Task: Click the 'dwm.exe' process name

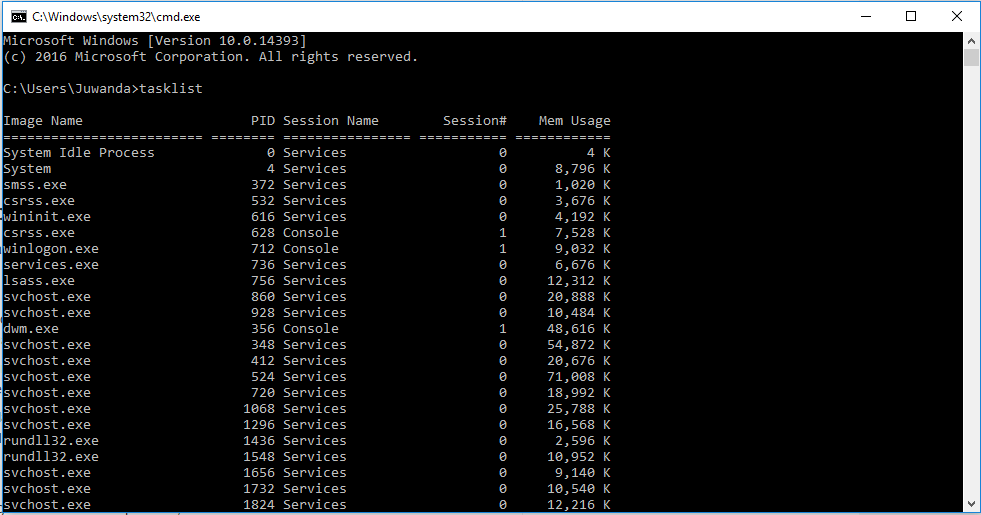Action: tap(31, 329)
